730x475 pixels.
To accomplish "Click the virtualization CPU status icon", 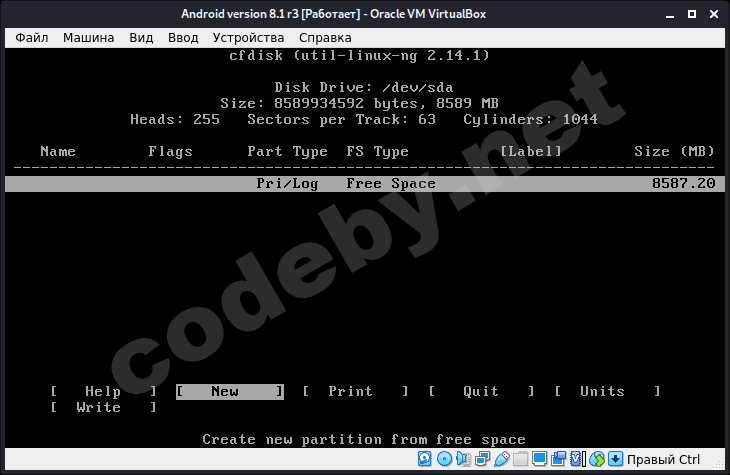I will (577, 459).
